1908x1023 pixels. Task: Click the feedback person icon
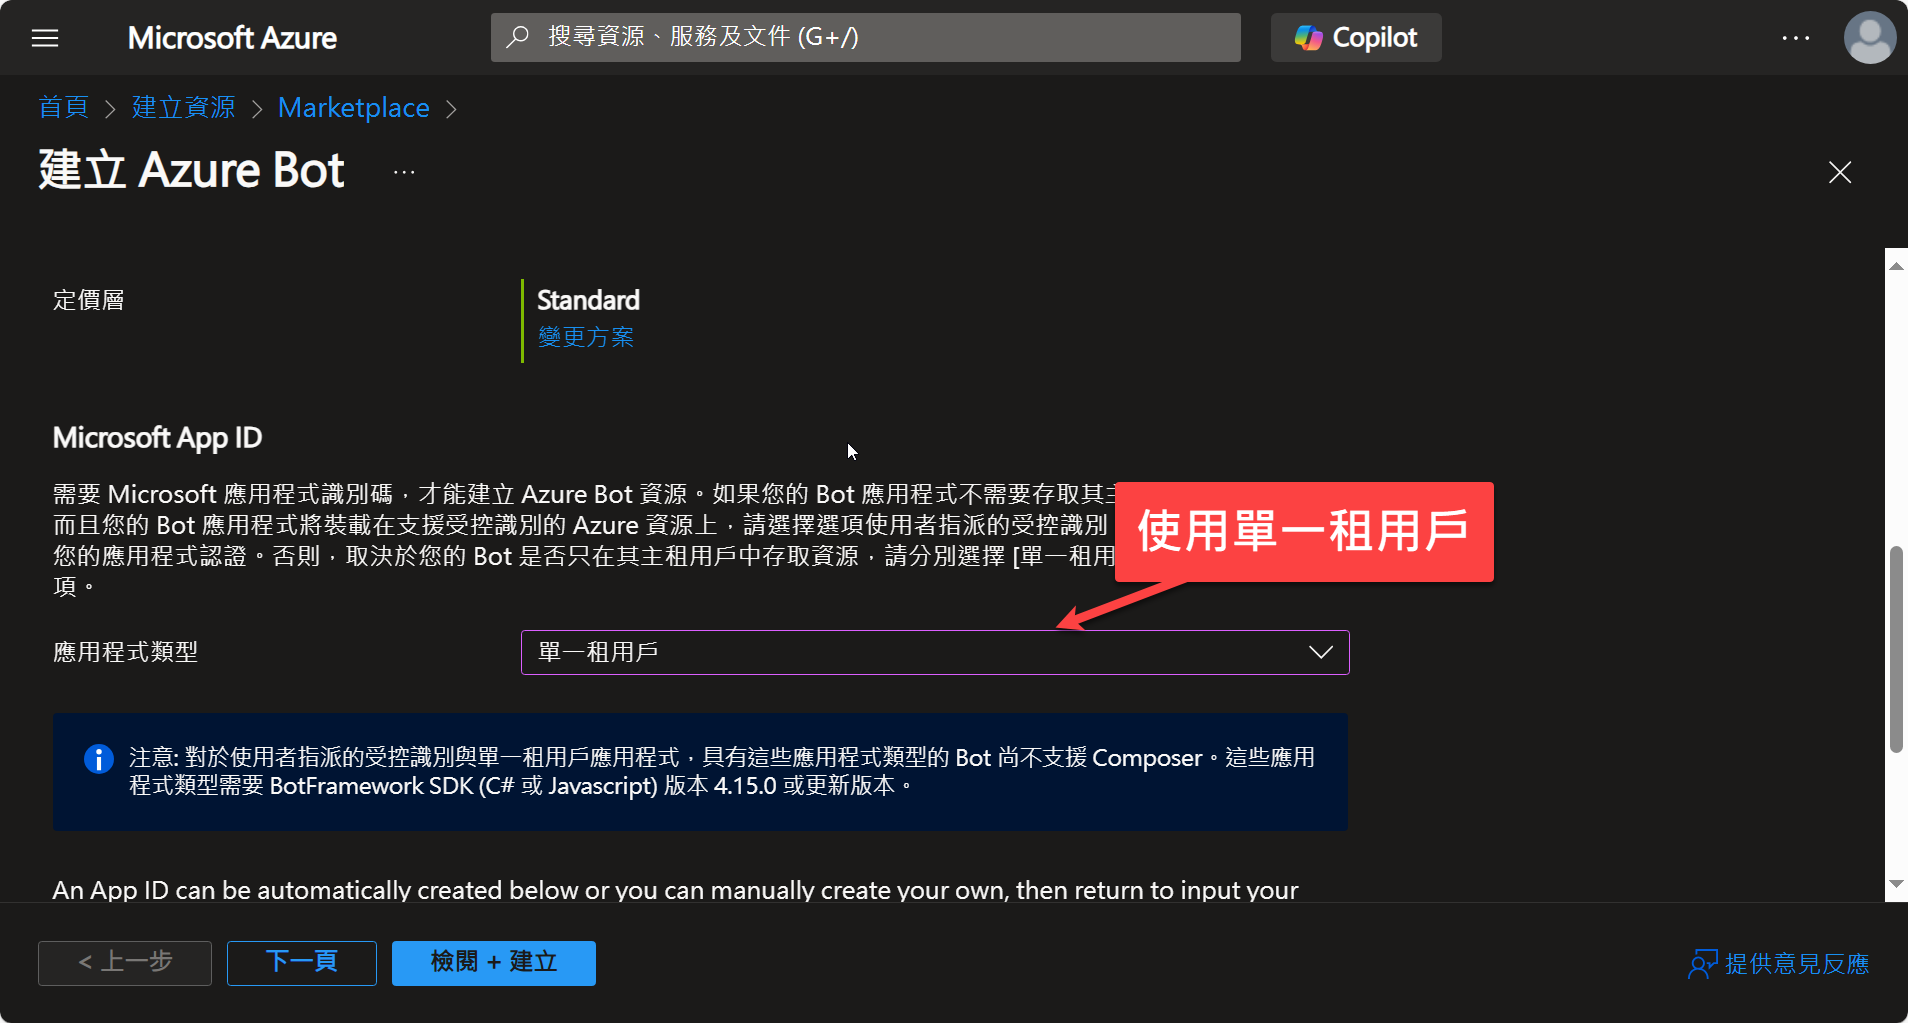[1702, 964]
